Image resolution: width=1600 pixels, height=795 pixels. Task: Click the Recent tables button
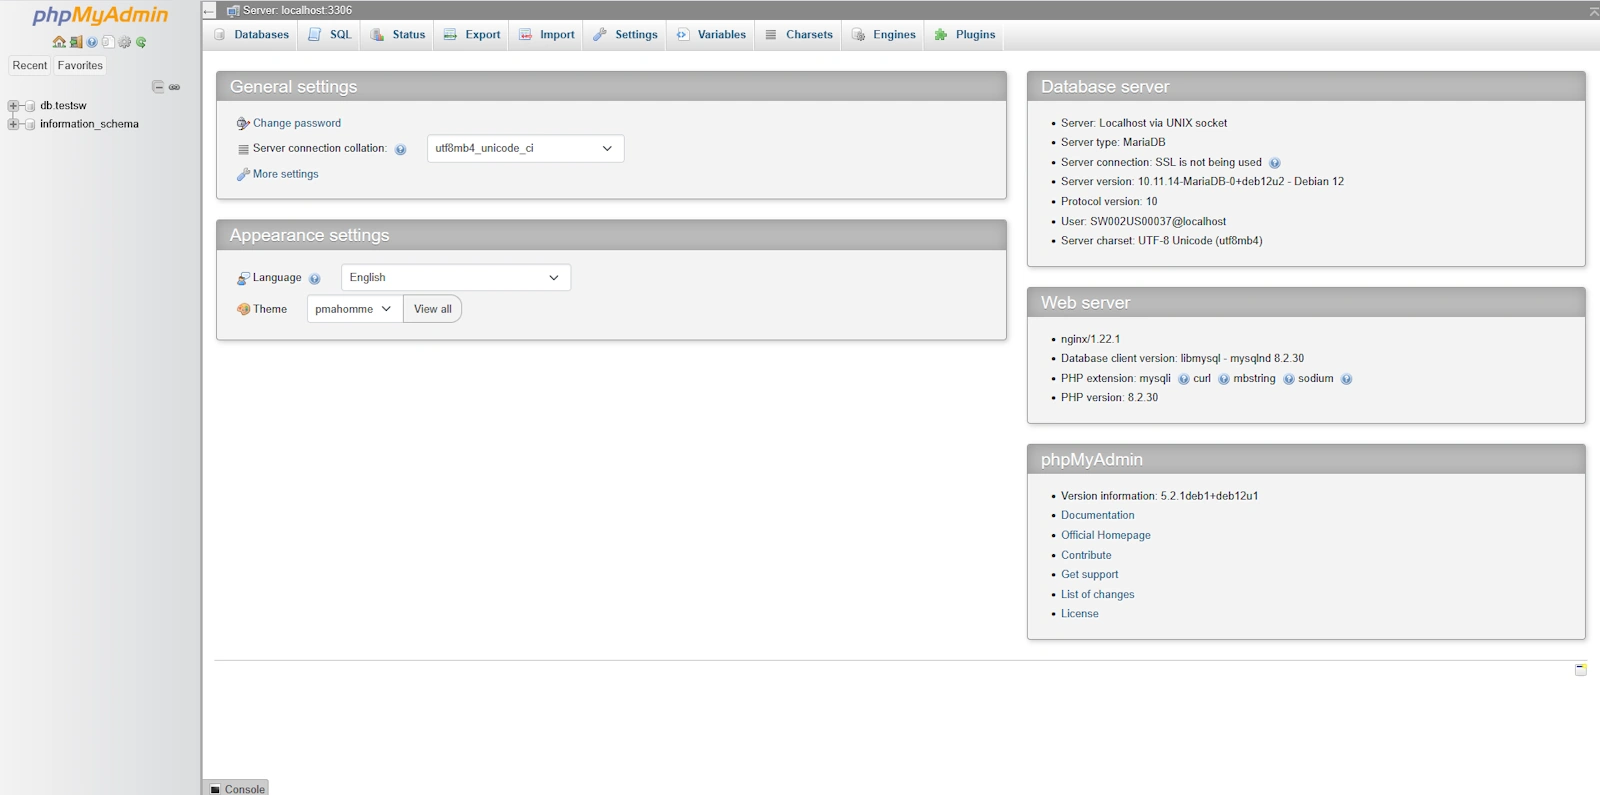point(30,66)
